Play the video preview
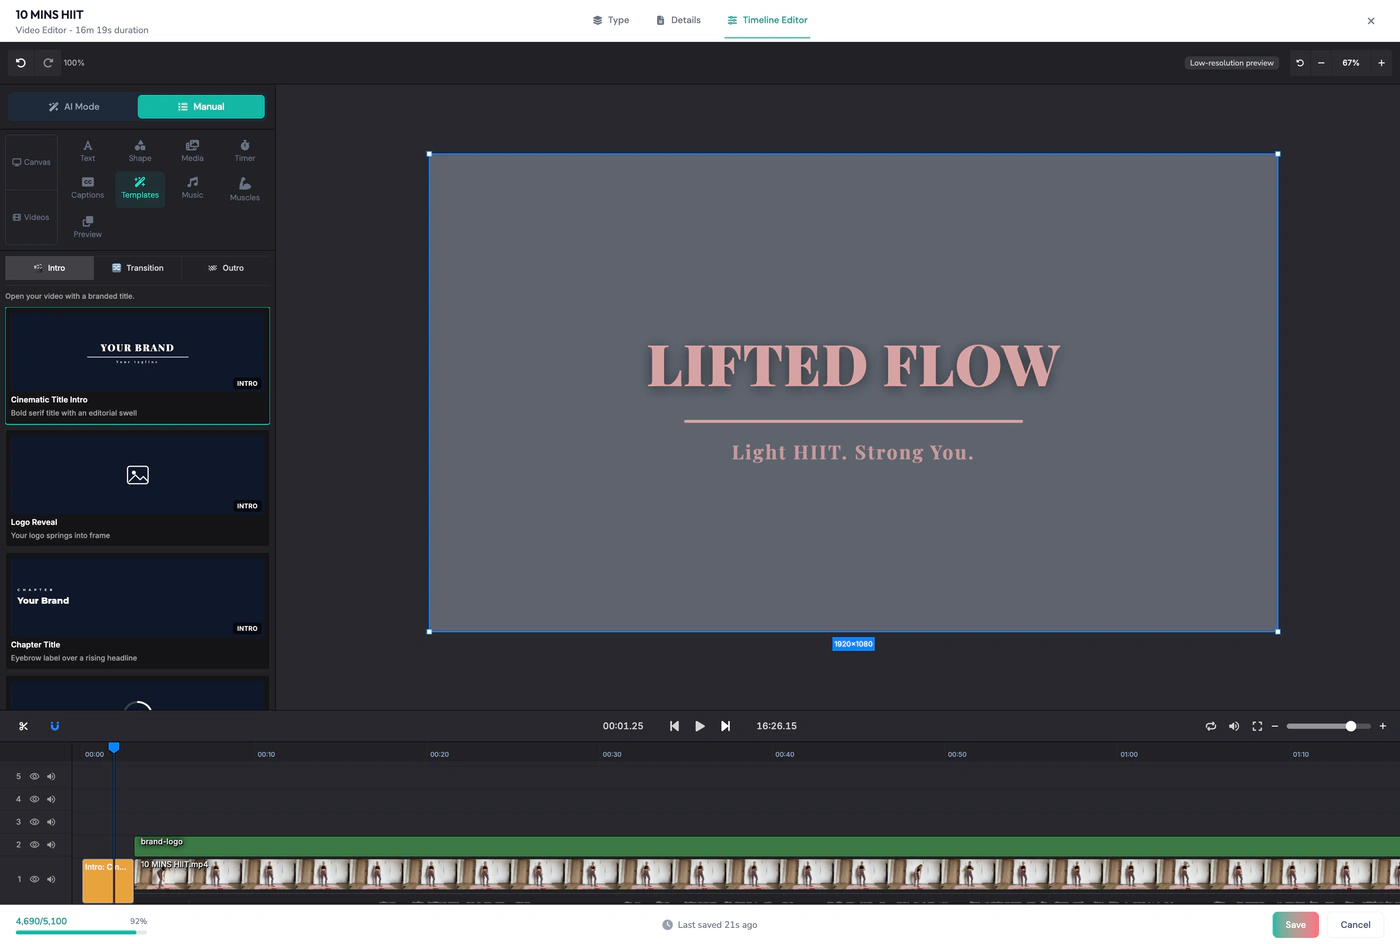 point(700,726)
